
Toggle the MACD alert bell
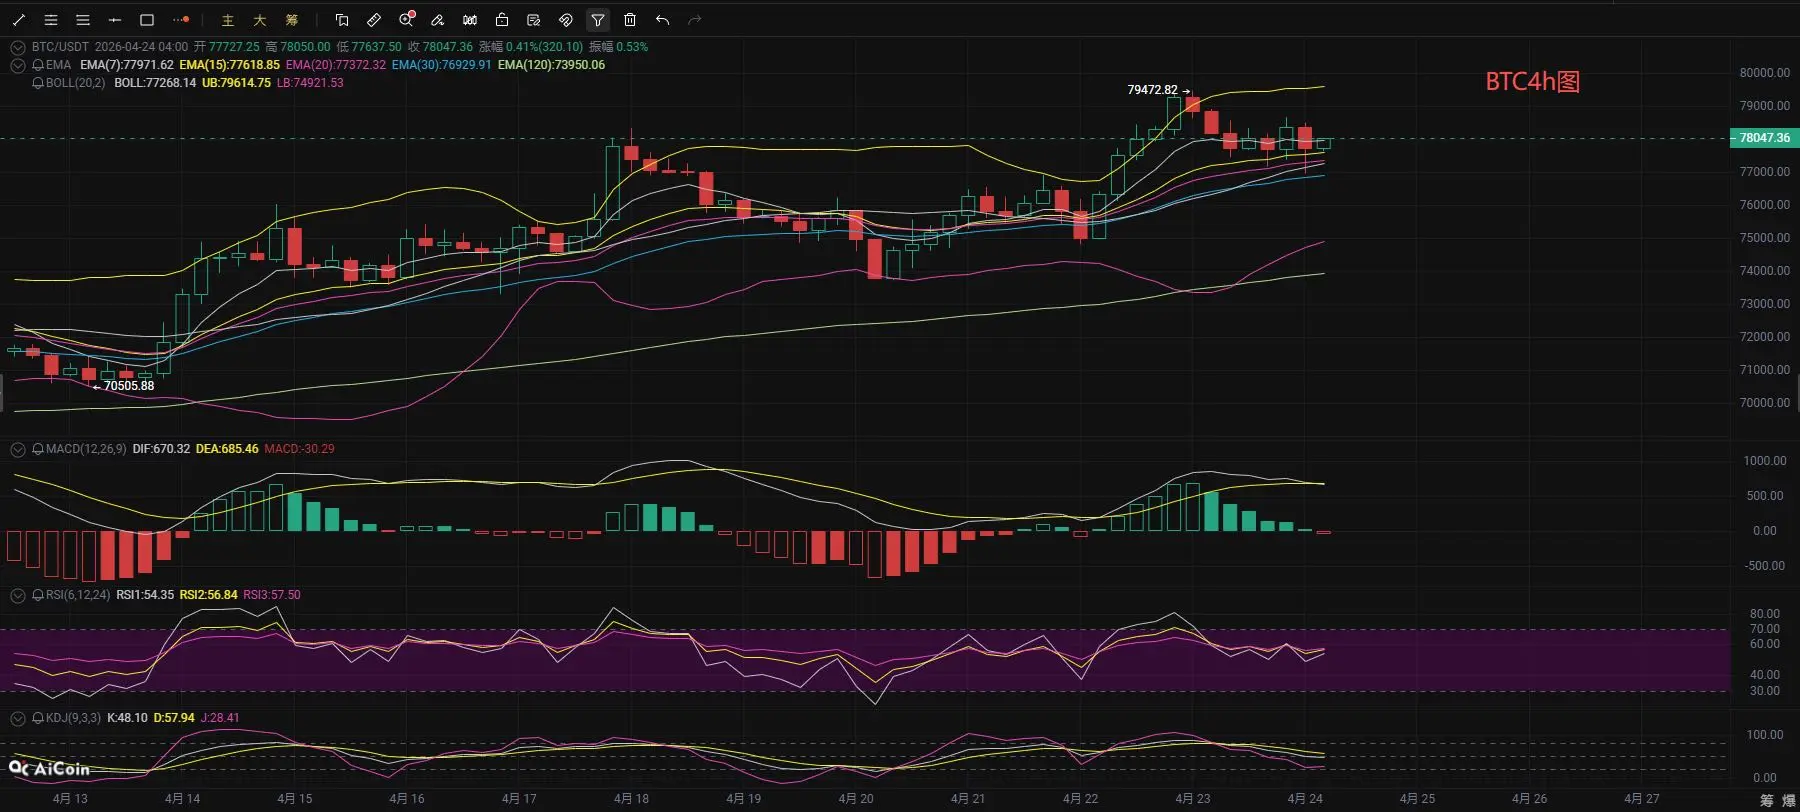[x=38, y=450]
